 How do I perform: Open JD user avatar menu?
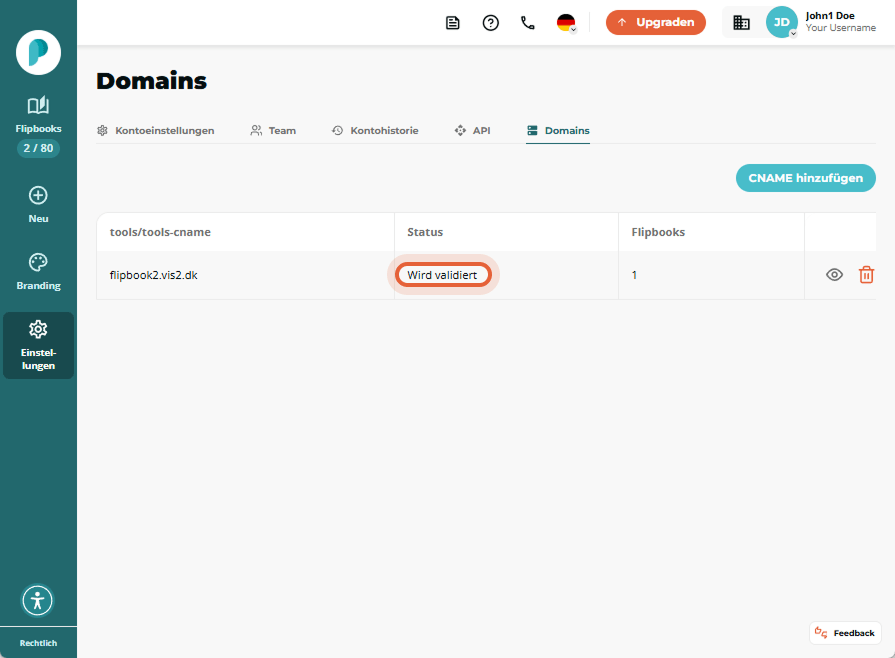tap(781, 22)
